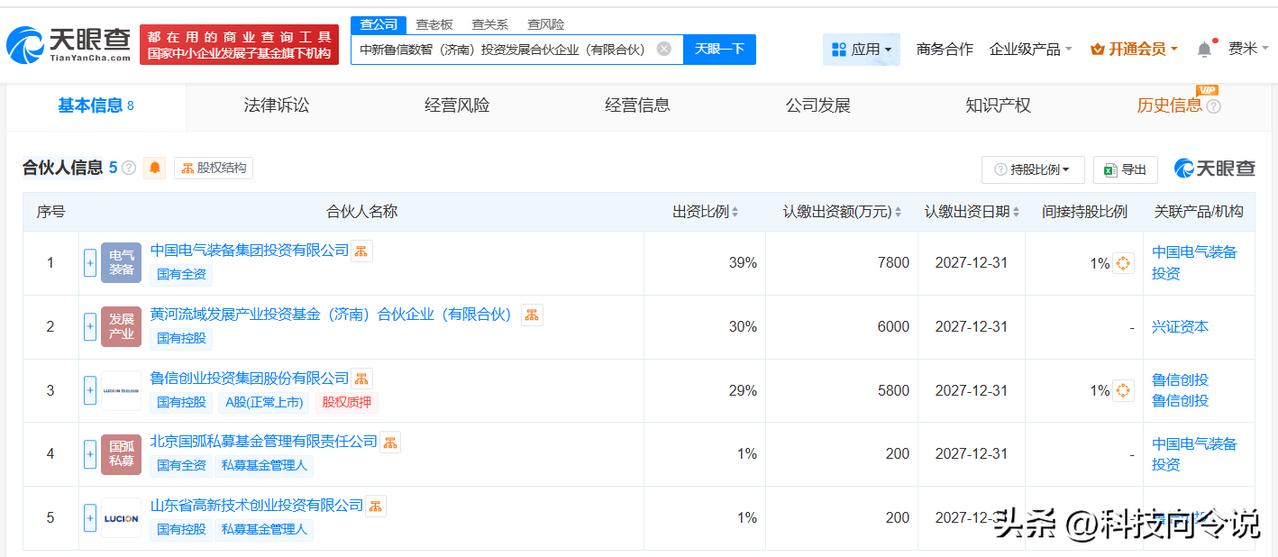The image size is (1278, 557).
Task: Open the 应用 apps dropdown
Action: point(862,49)
